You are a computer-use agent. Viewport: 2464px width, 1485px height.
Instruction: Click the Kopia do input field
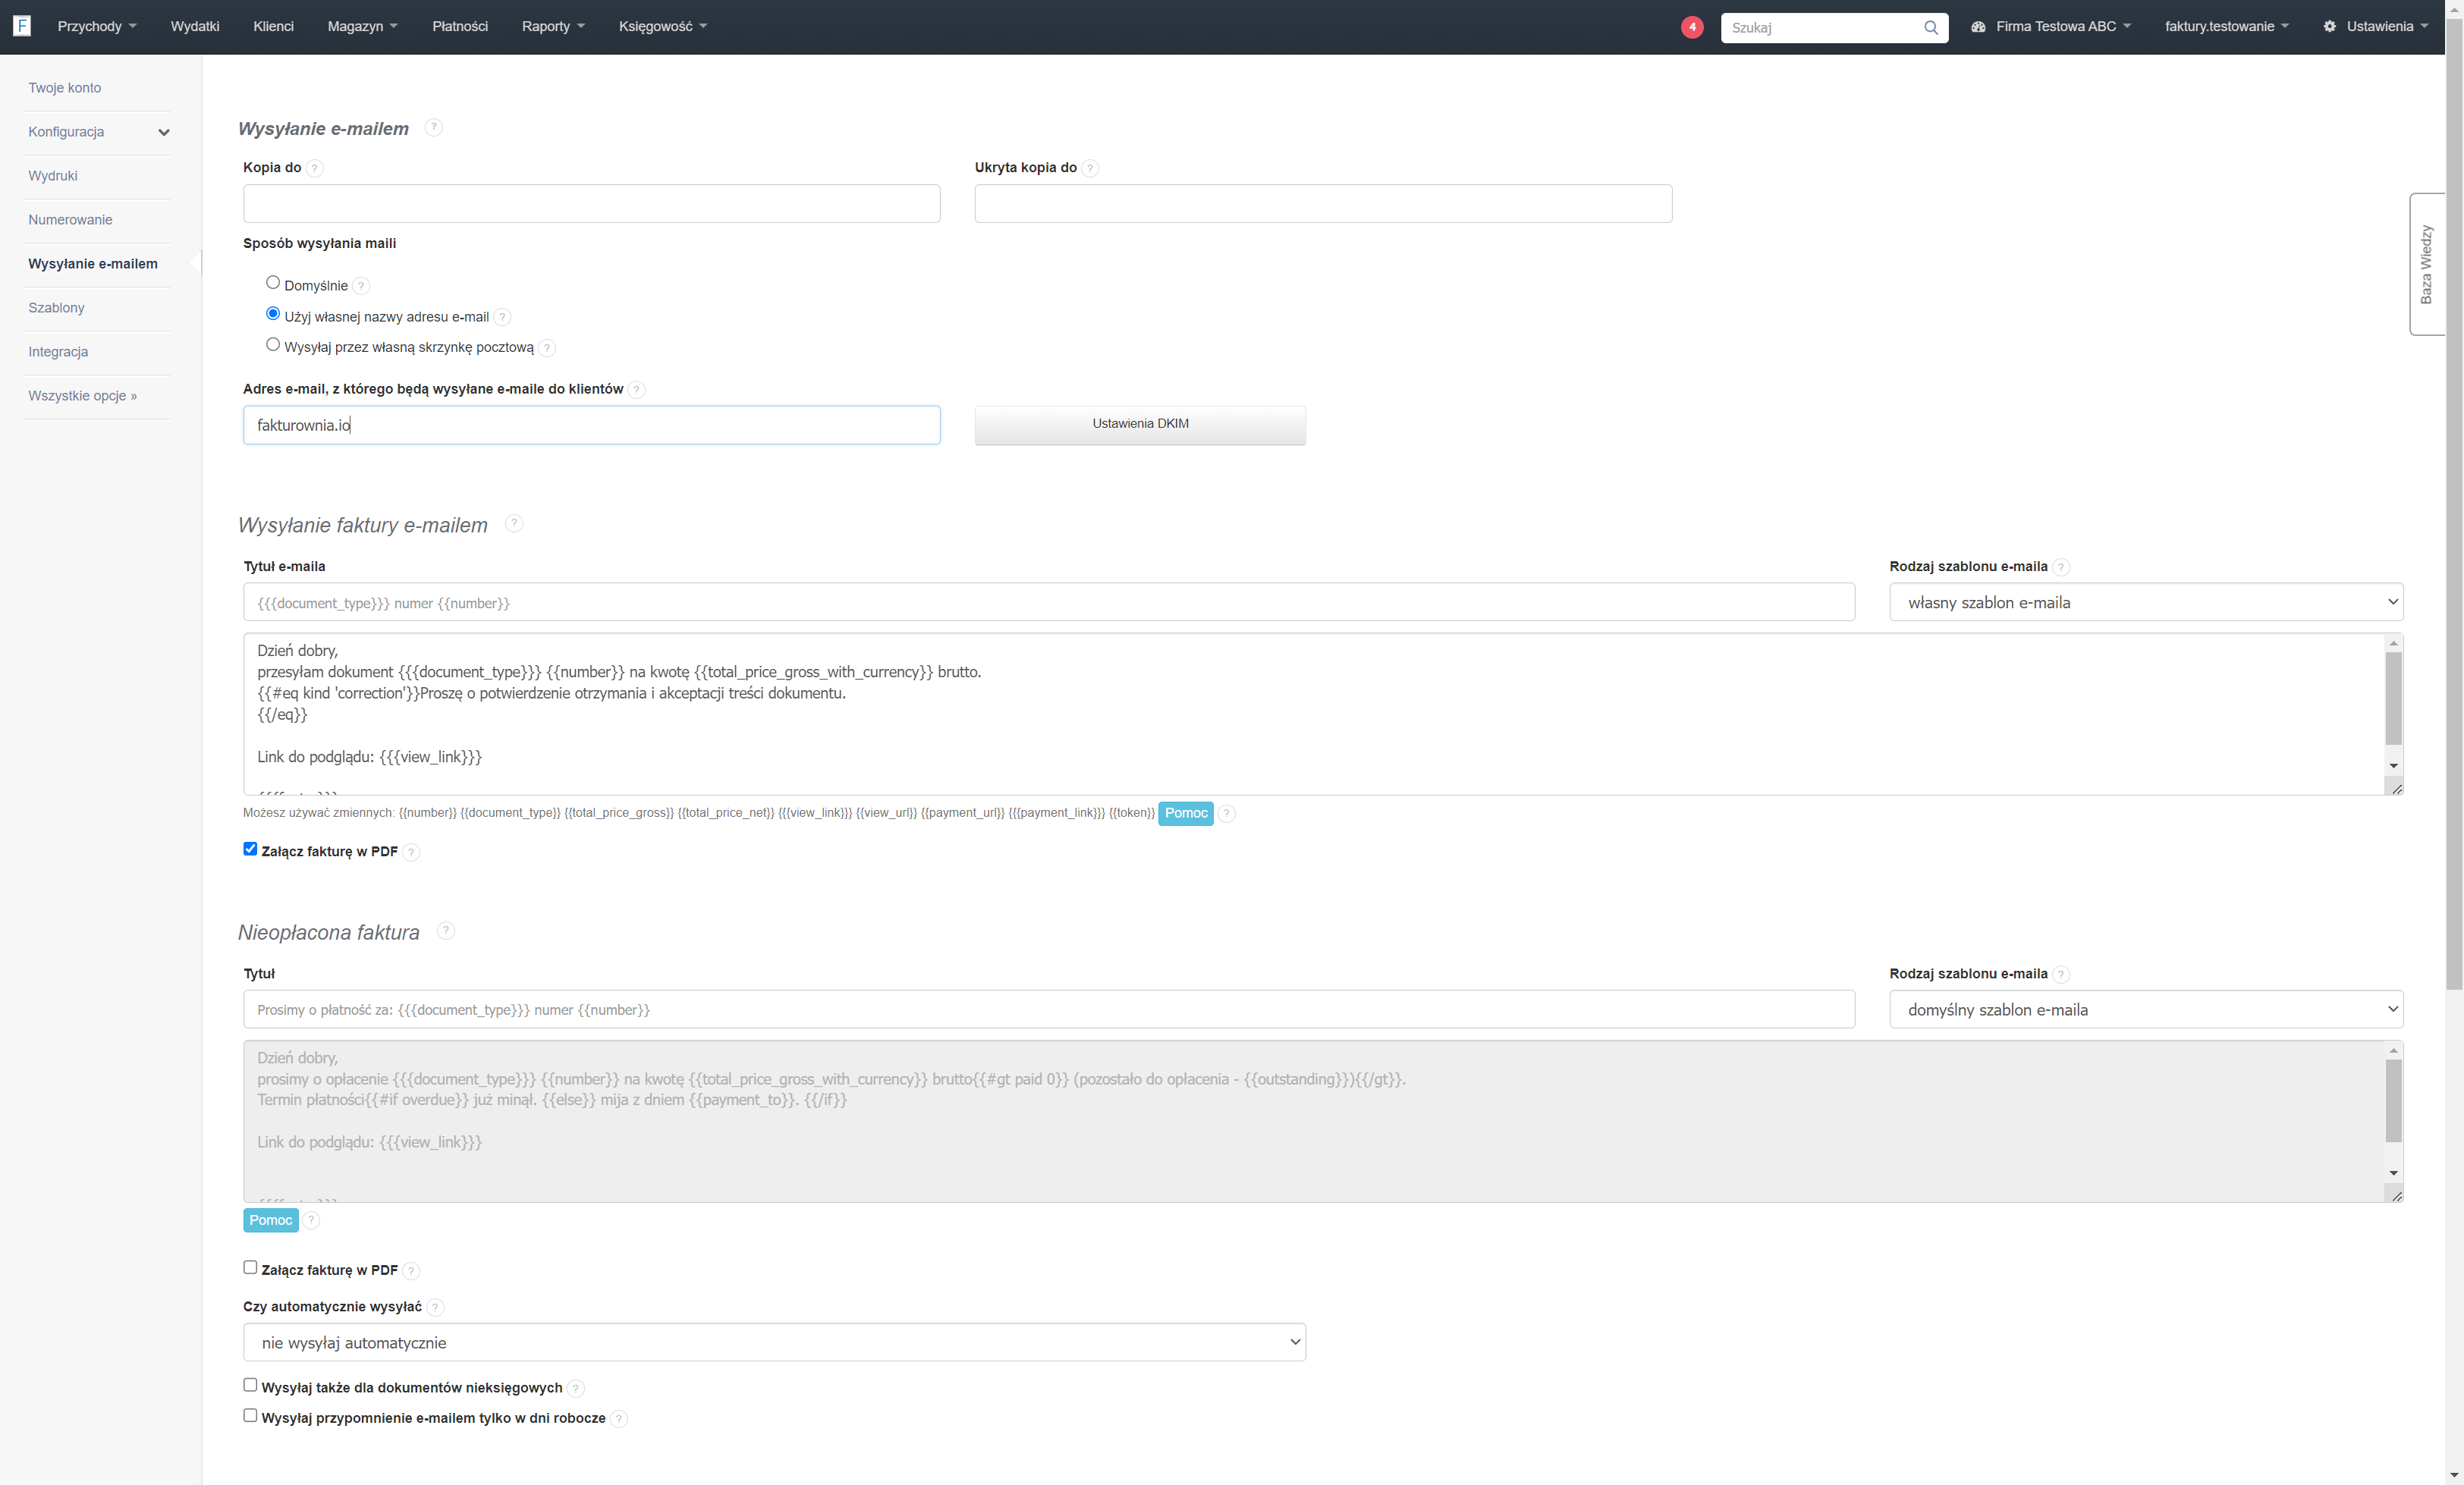pos(591,203)
